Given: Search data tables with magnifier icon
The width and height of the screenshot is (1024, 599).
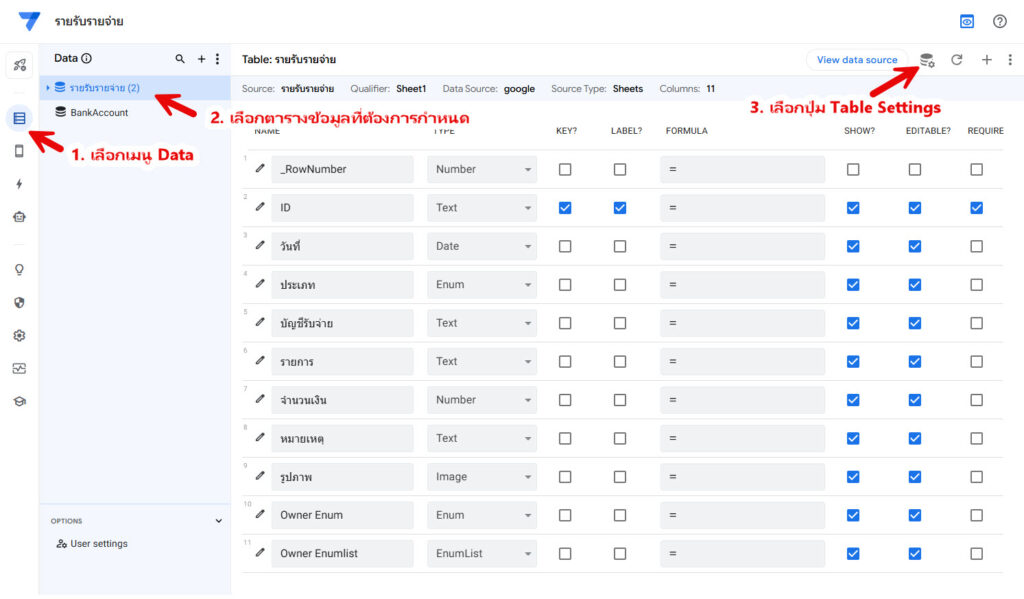Looking at the screenshot, I should click(180, 59).
